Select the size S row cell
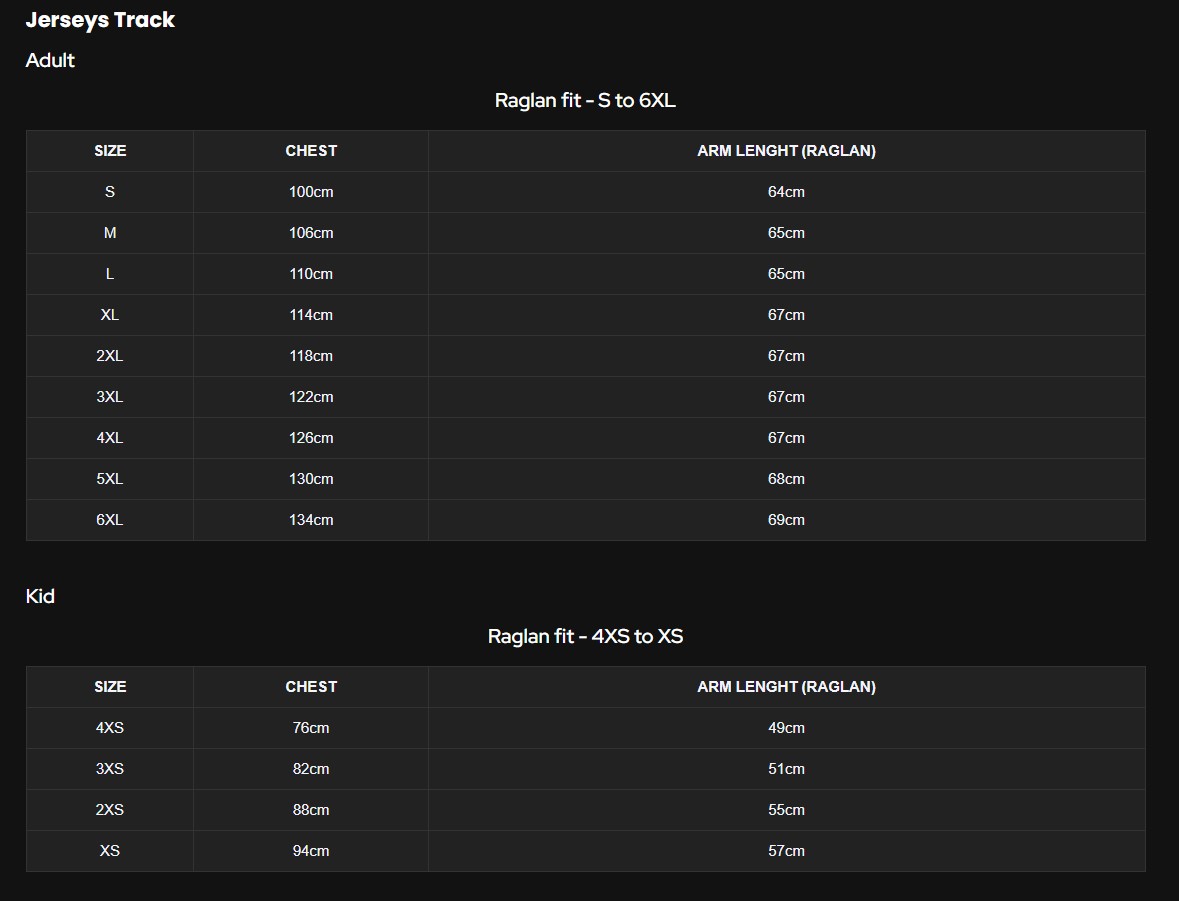Image resolution: width=1179 pixels, height=901 pixels. [x=110, y=192]
